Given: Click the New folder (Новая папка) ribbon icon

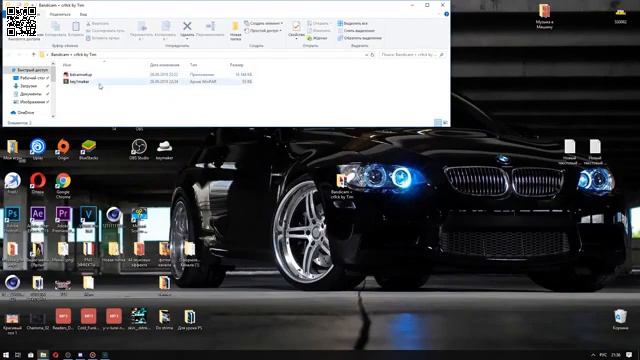Looking at the screenshot, I should pos(236,31).
